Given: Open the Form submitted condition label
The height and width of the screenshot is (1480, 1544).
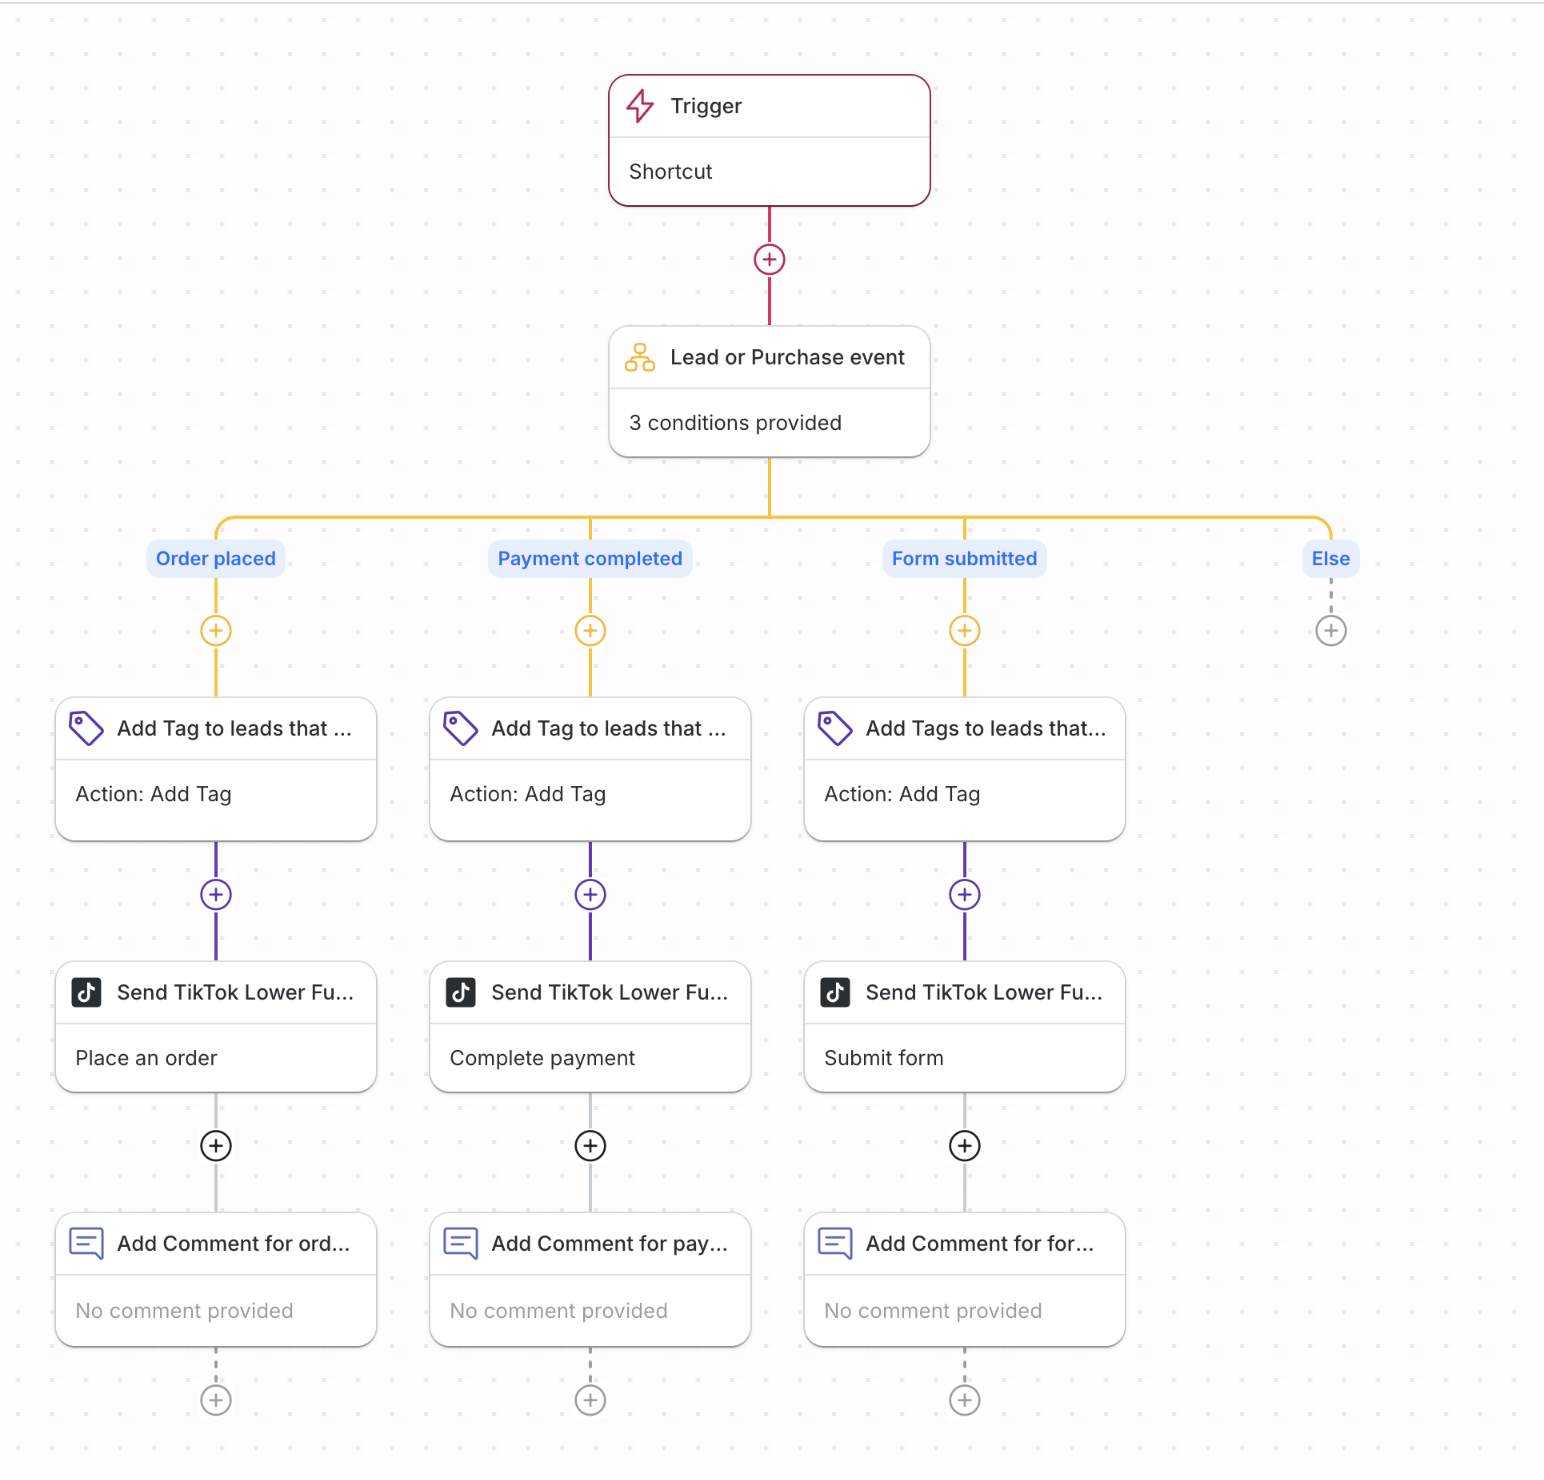Looking at the screenshot, I should pos(964,559).
